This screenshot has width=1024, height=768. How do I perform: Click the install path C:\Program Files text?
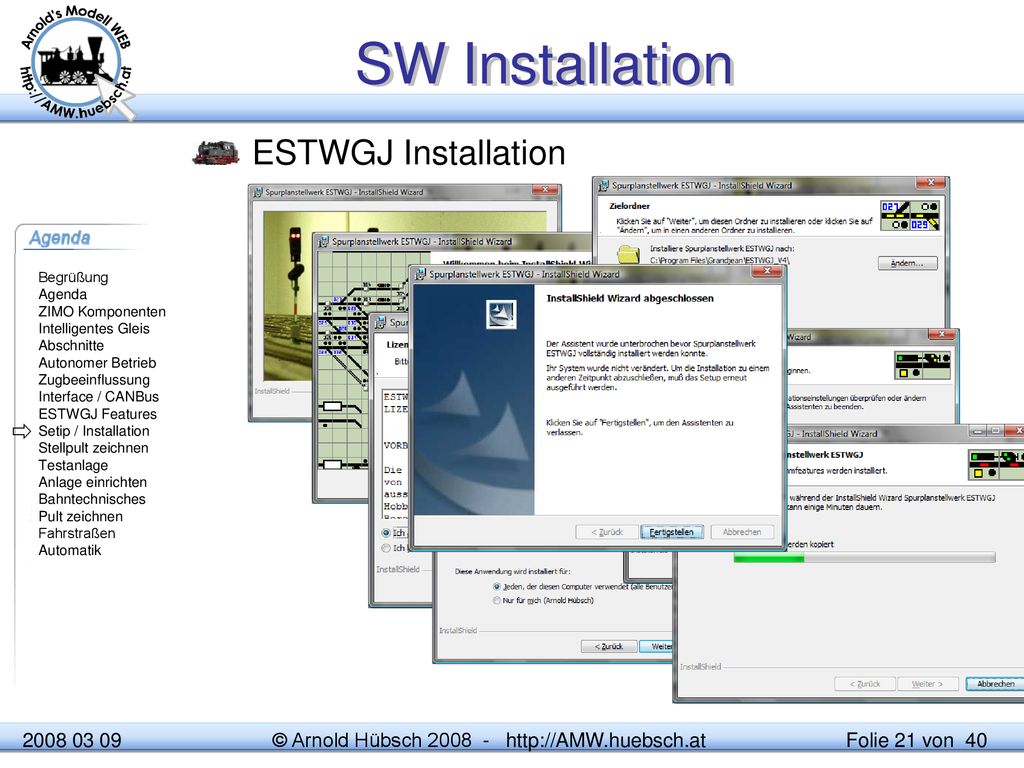pos(719,260)
